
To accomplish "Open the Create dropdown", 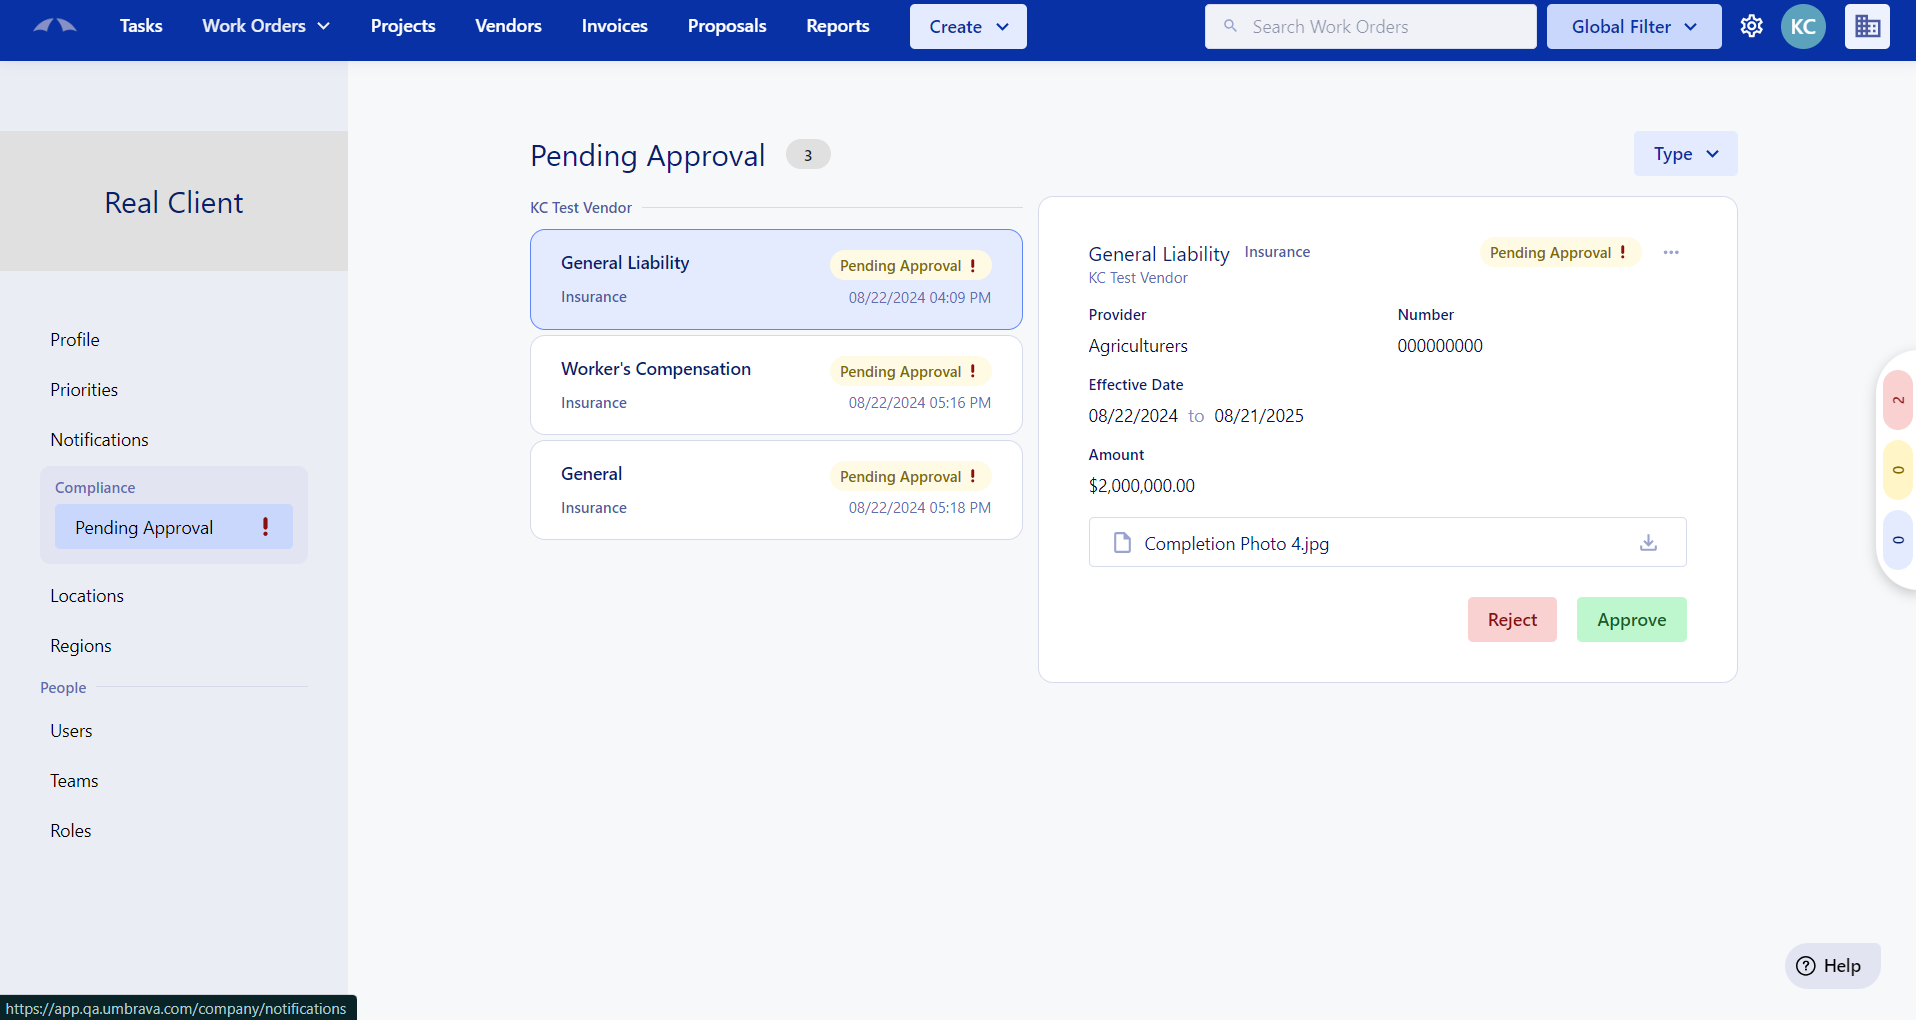I will pyautogui.click(x=966, y=26).
